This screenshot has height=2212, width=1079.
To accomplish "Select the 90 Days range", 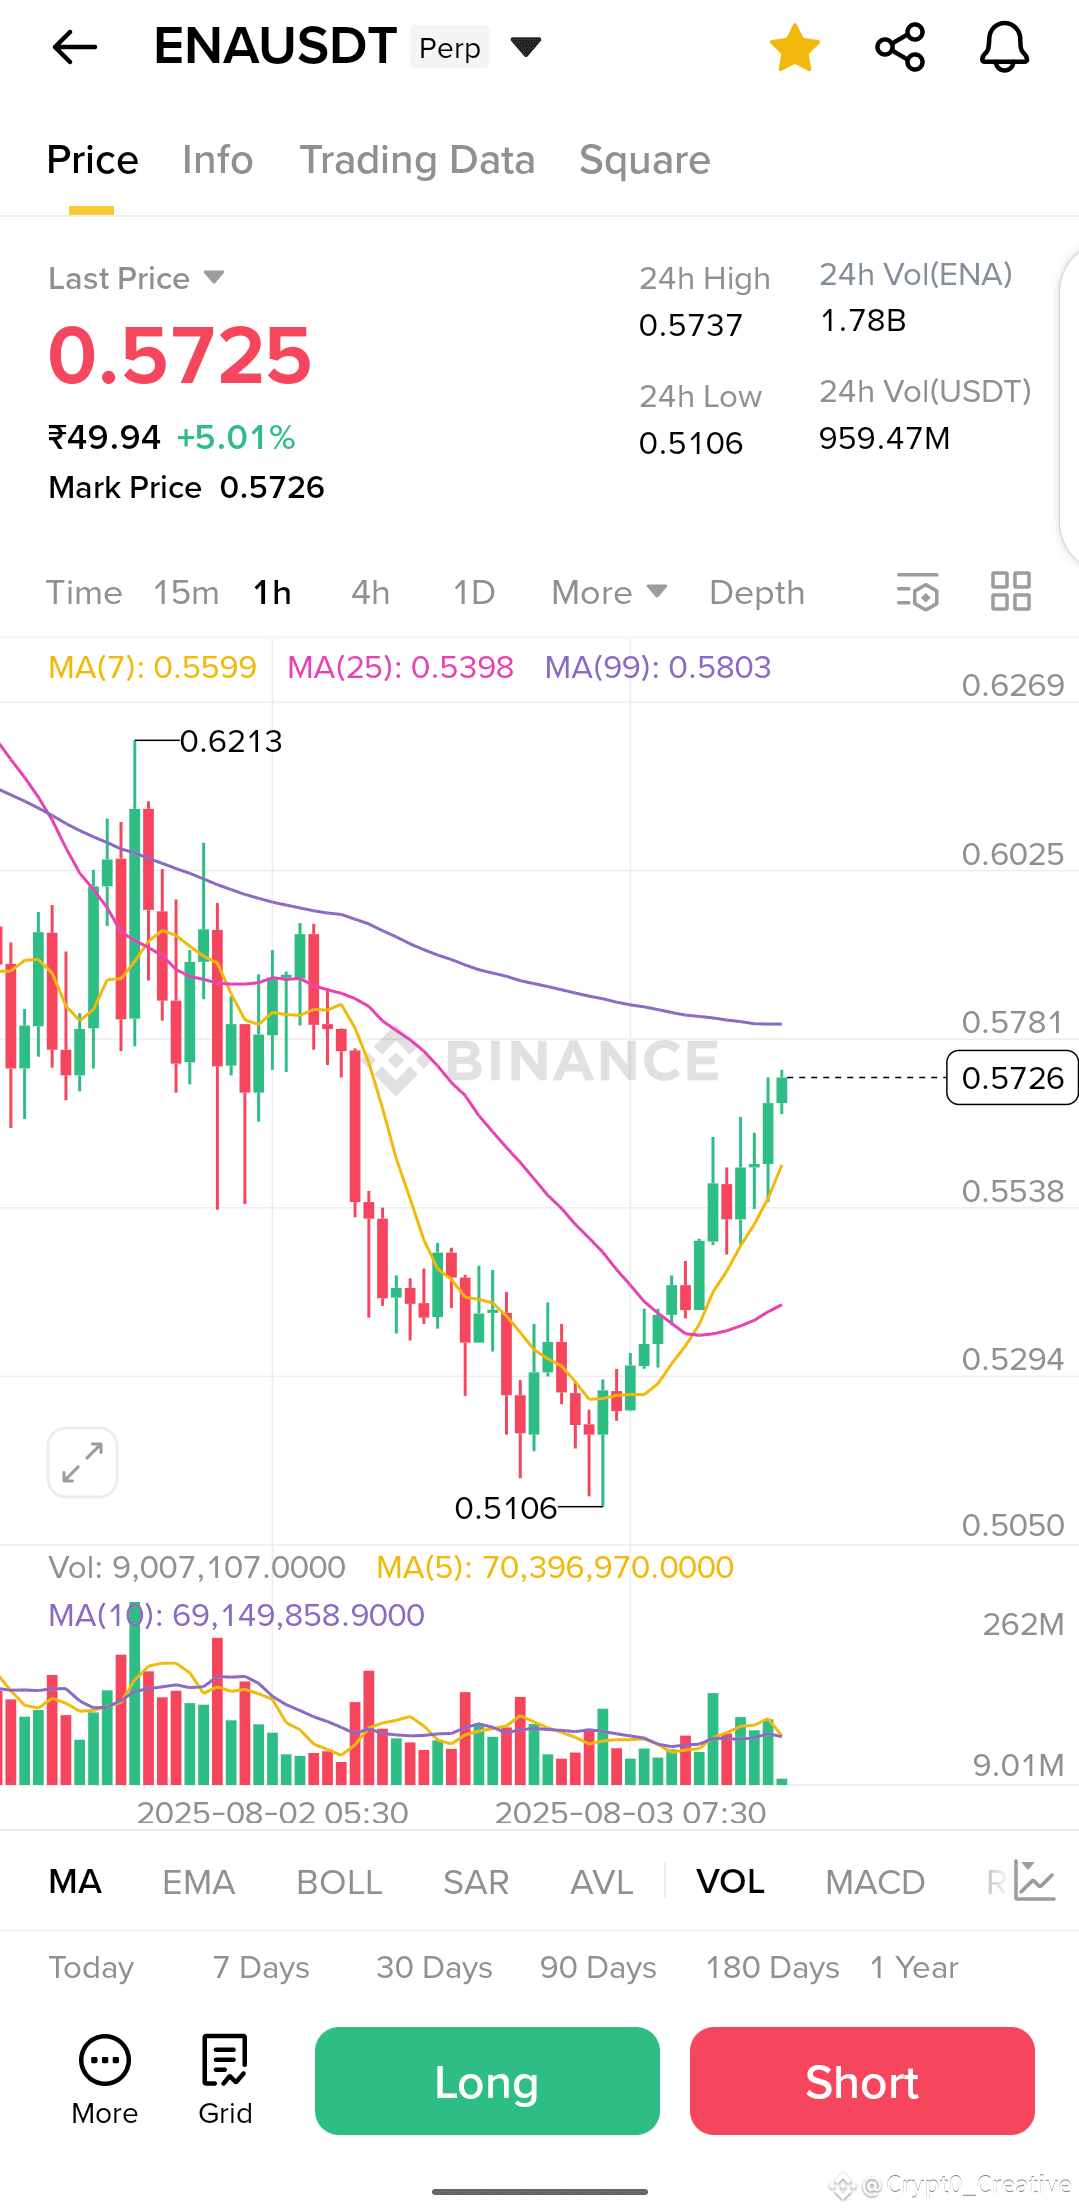I will 598,1967.
